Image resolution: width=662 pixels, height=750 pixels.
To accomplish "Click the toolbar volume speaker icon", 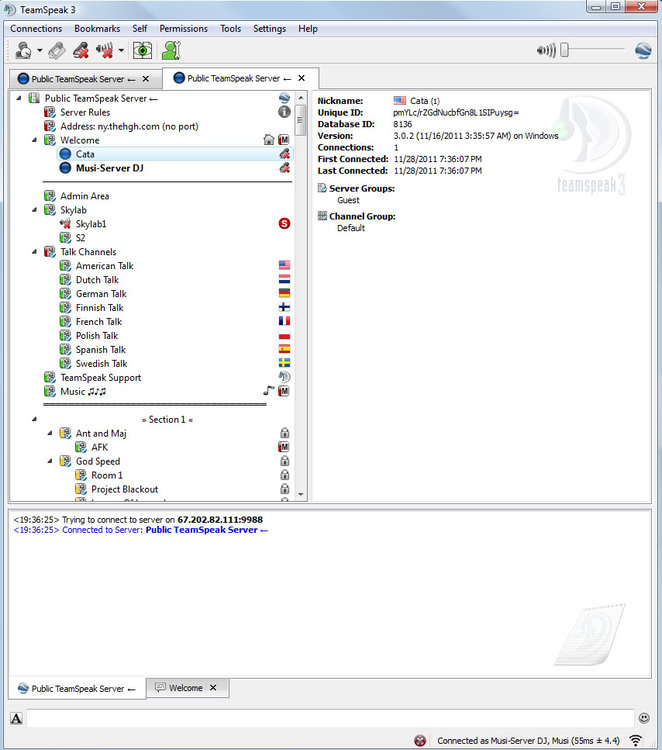I will [546, 50].
